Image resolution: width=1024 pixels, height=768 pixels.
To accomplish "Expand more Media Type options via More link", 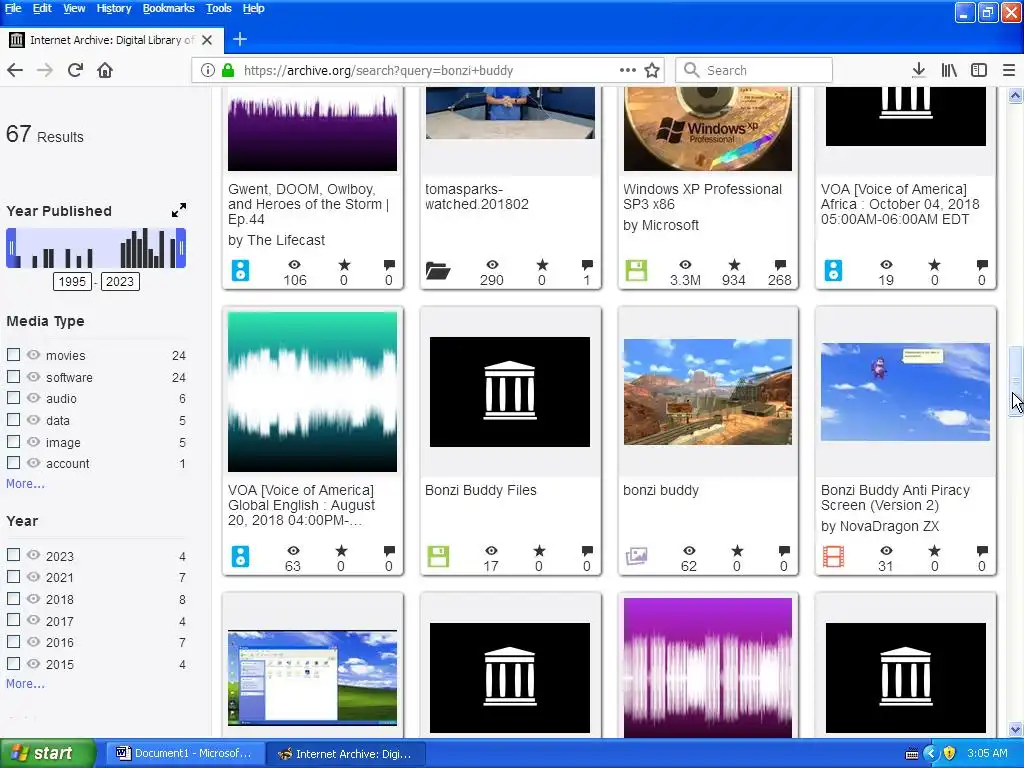I will point(25,484).
